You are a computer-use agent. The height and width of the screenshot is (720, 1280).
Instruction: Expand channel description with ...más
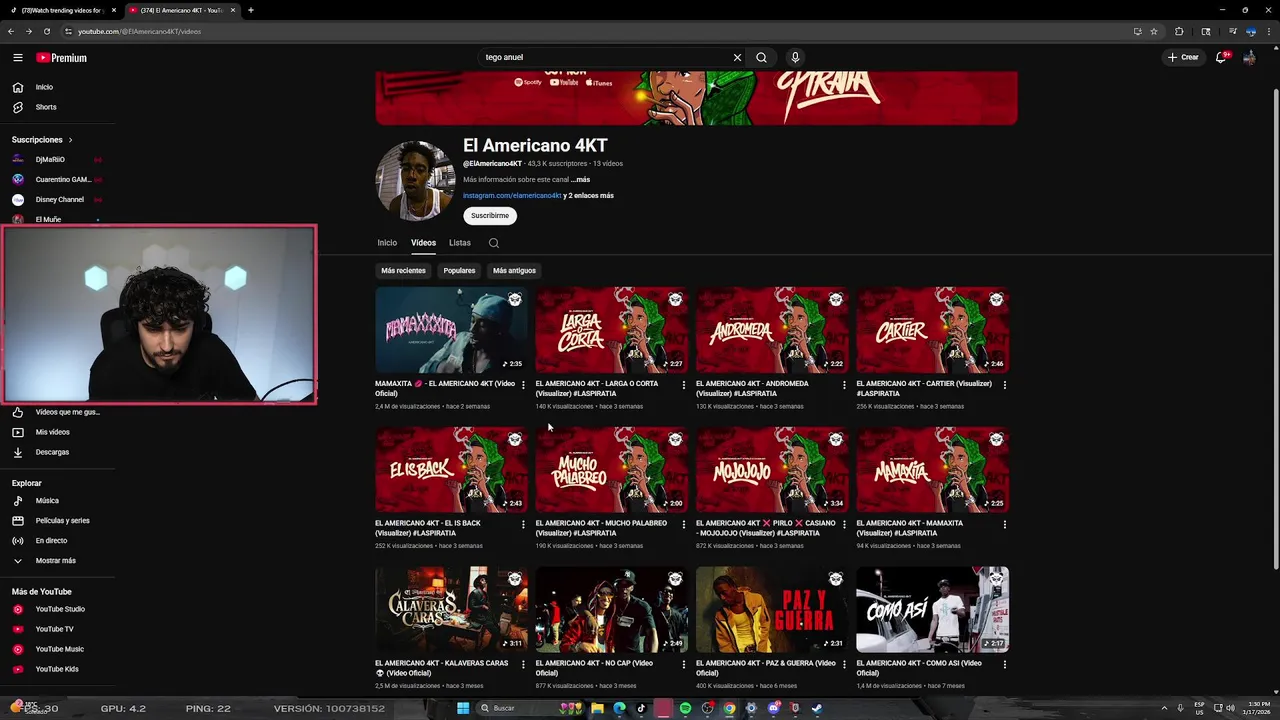[x=580, y=180]
